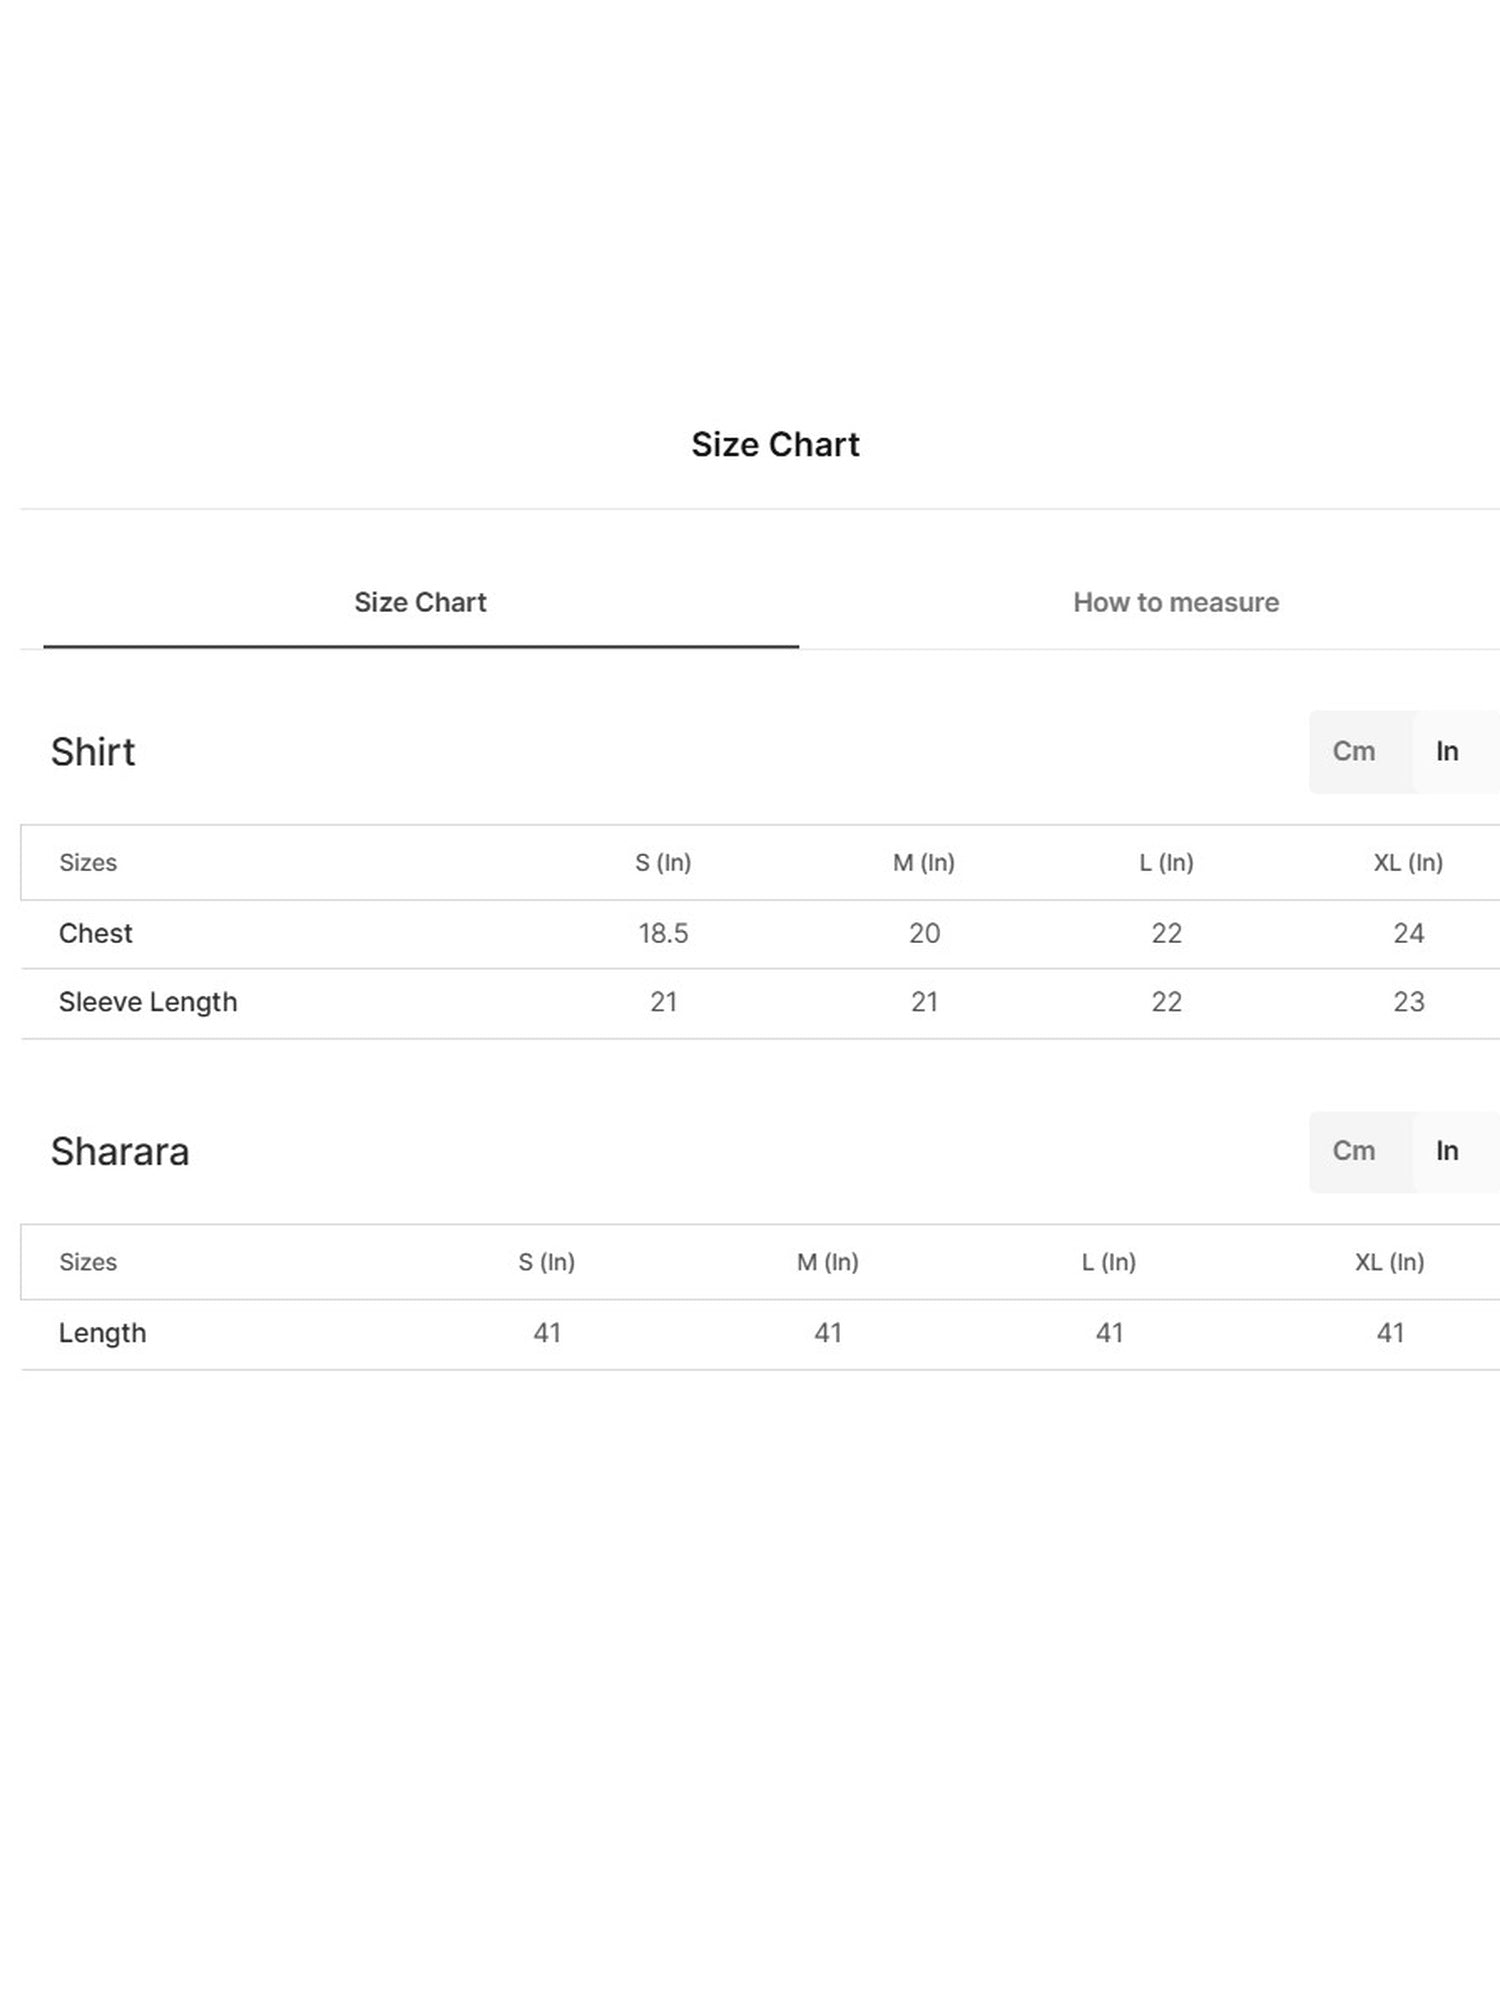Select the Sharara XL (In) column header

[1389, 1262]
